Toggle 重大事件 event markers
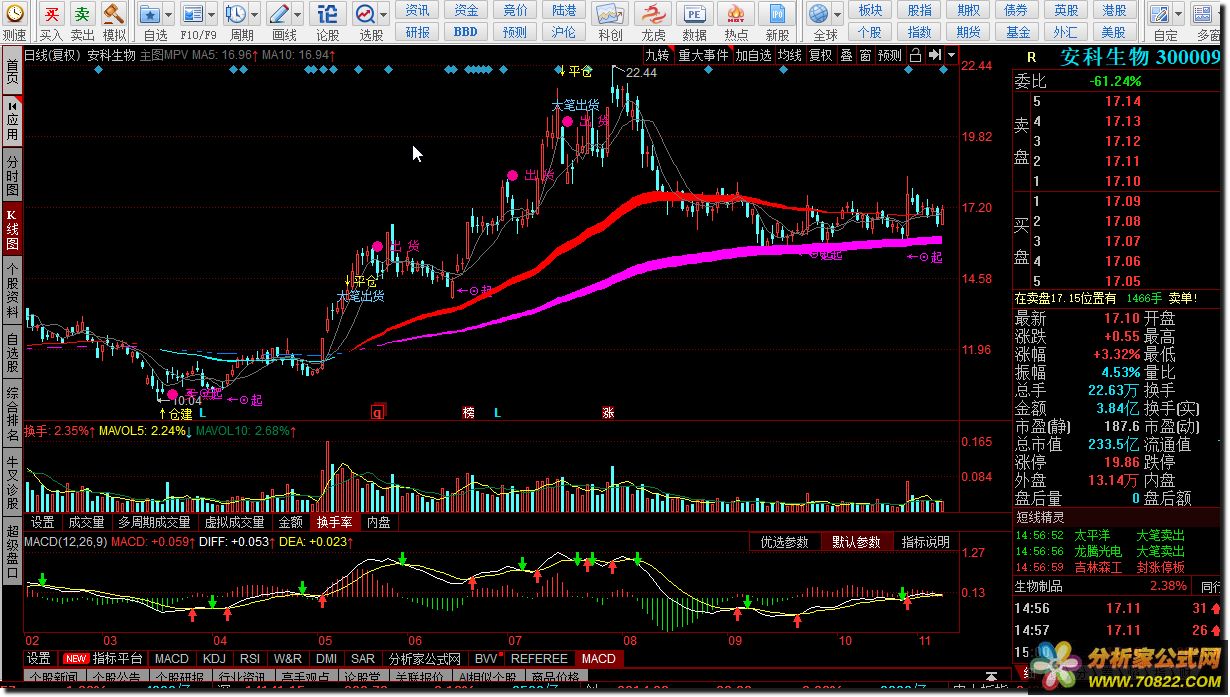This screenshot has height=697, width=1230. [x=704, y=55]
